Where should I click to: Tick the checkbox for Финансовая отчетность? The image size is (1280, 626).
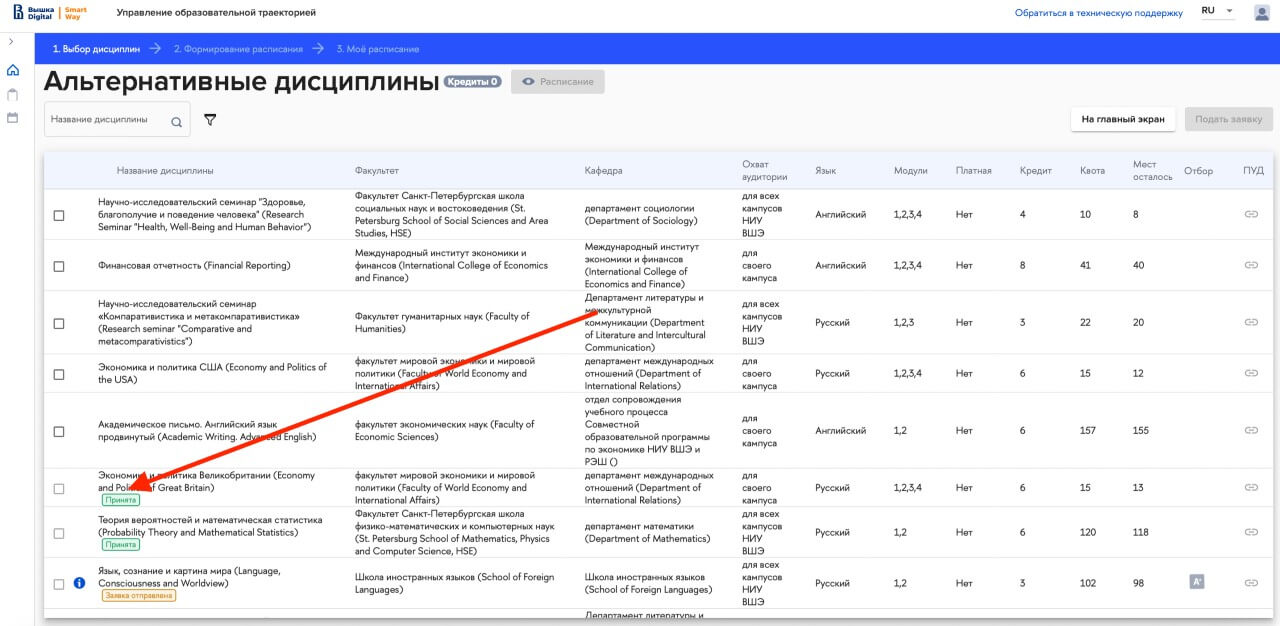click(x=59, y=267)
